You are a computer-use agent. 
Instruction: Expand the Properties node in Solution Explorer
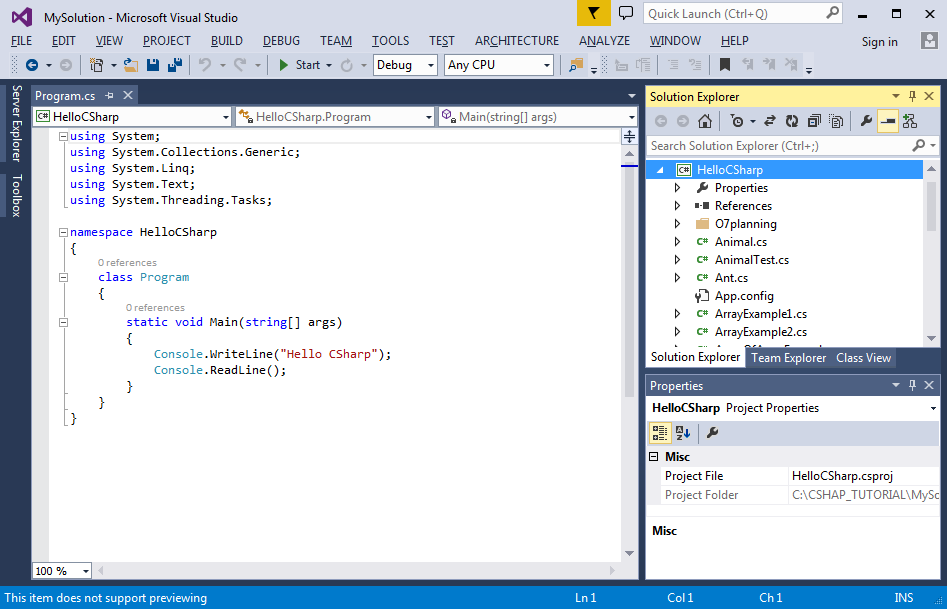(x=678, y=188)
